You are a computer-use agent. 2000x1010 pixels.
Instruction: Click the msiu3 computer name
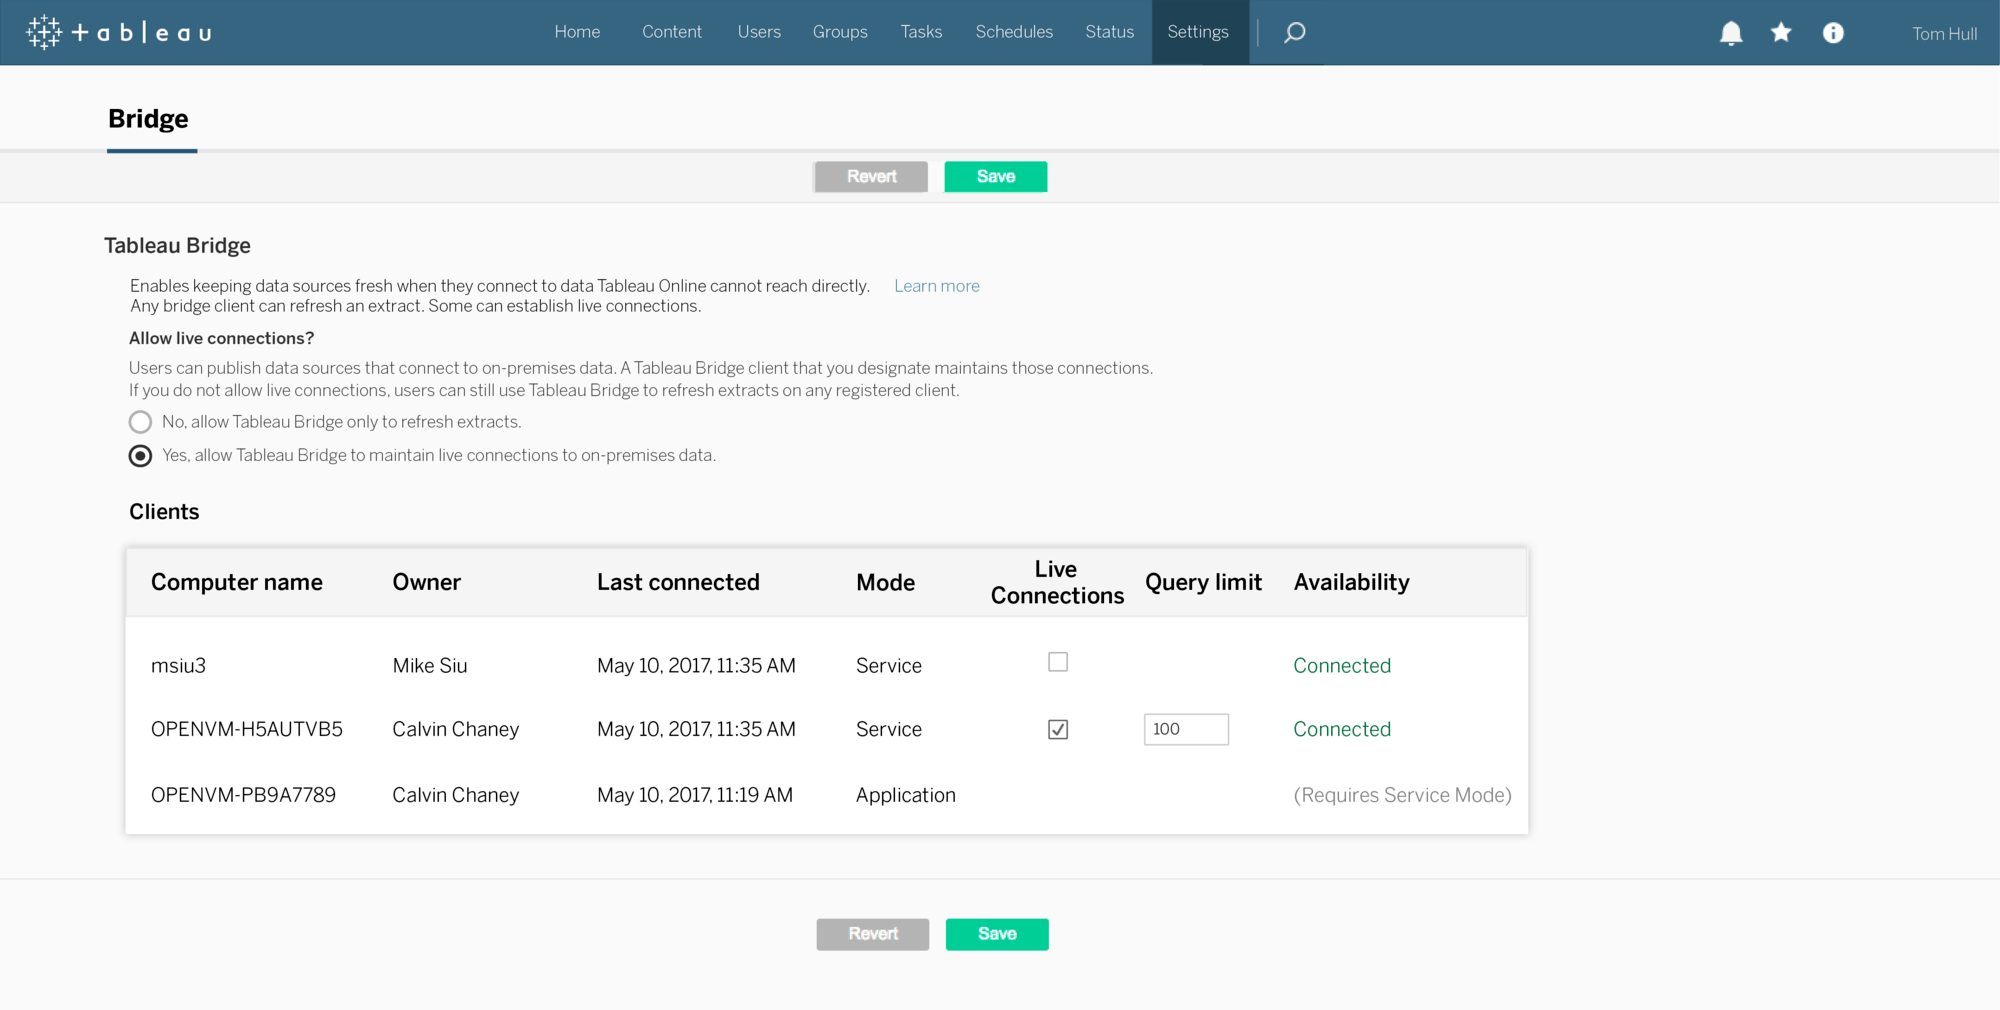[x=178, y=666]
